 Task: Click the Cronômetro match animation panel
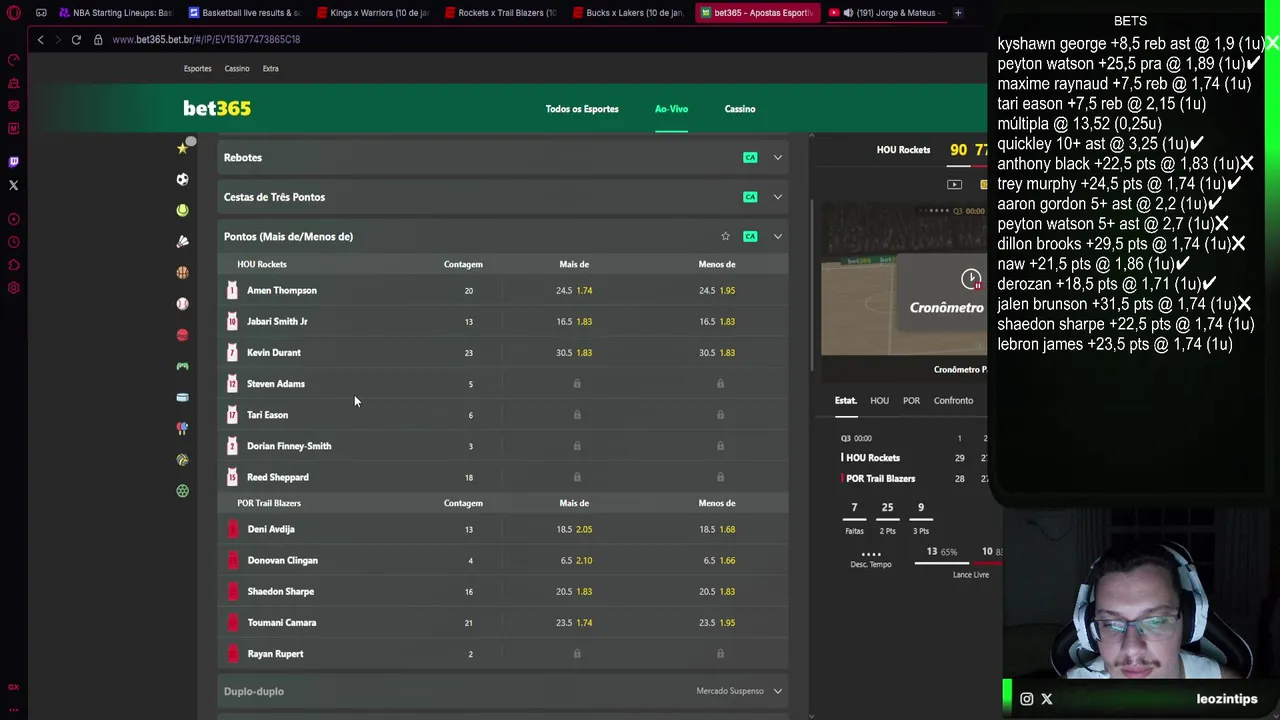(903, 279)
